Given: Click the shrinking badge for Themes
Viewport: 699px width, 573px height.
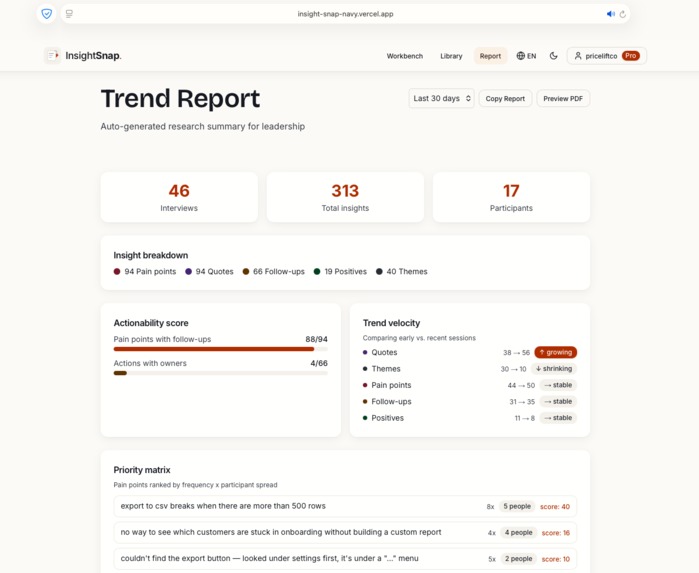Looking at the screenshot, I should [554, 369].
